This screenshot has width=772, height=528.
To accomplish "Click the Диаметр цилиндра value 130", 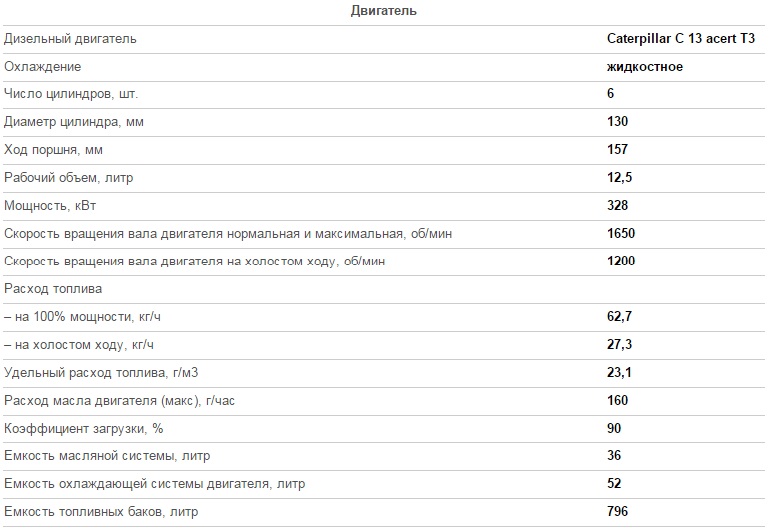I will 617,121.
